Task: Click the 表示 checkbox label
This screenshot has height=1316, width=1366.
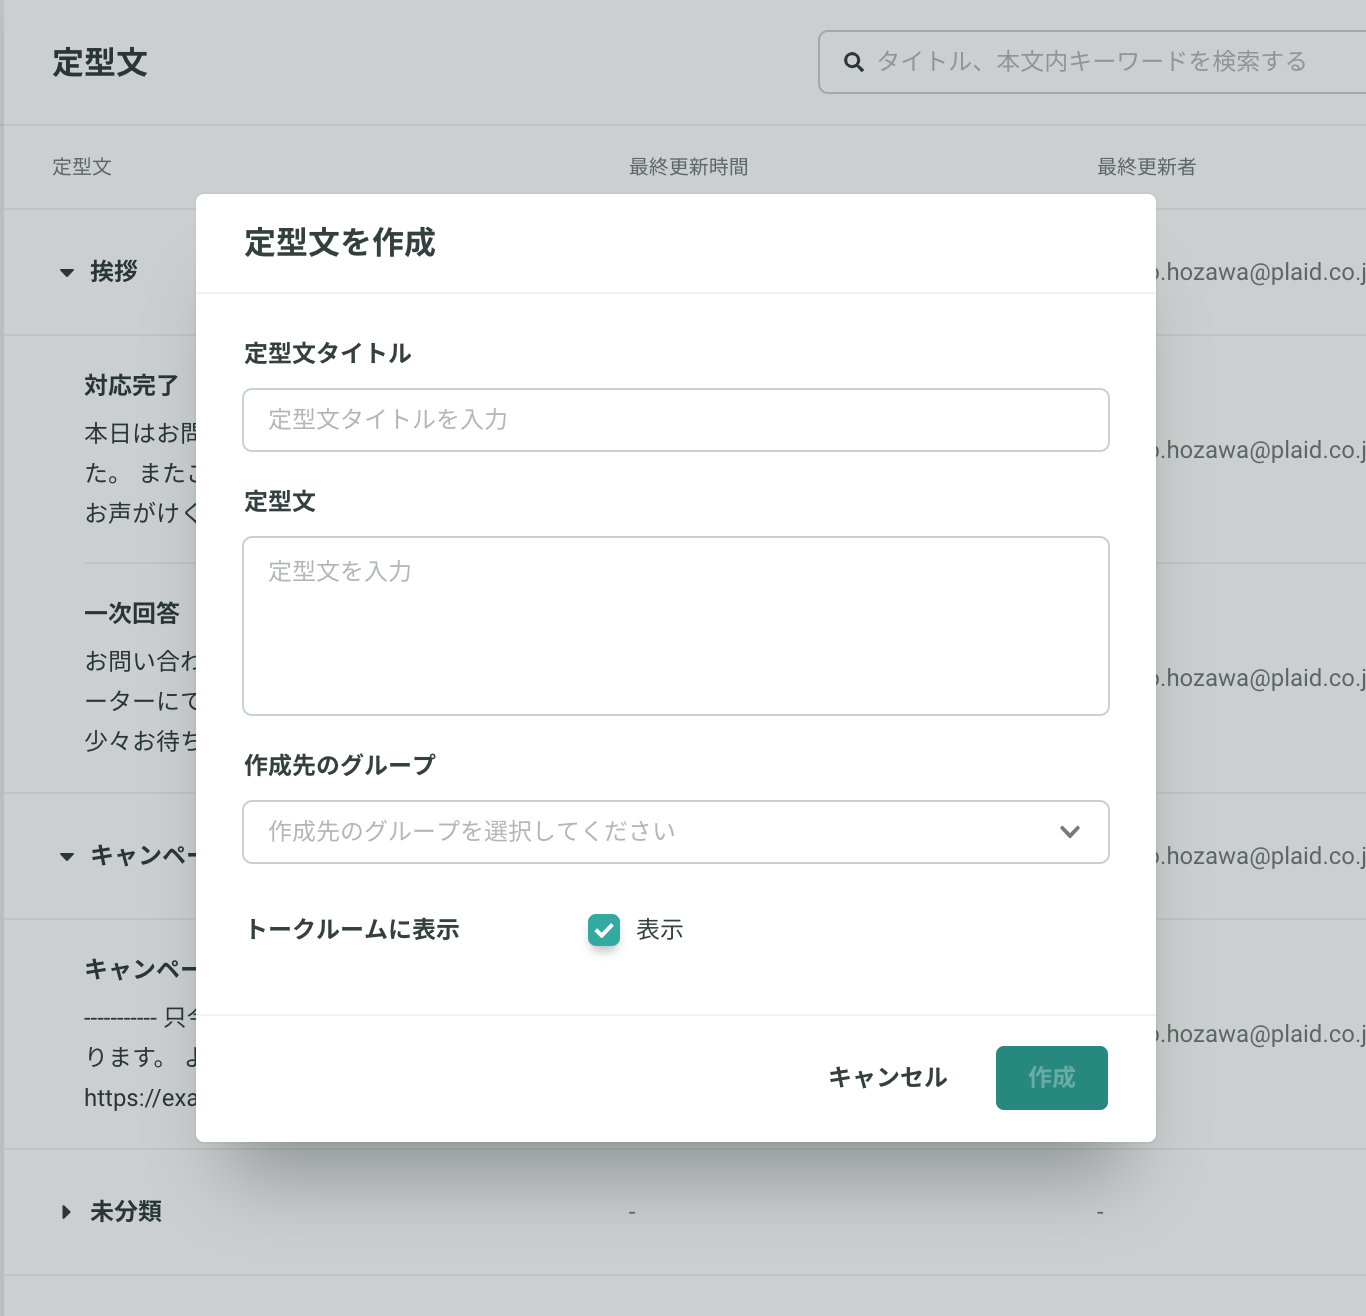Action: click(660, 930)
